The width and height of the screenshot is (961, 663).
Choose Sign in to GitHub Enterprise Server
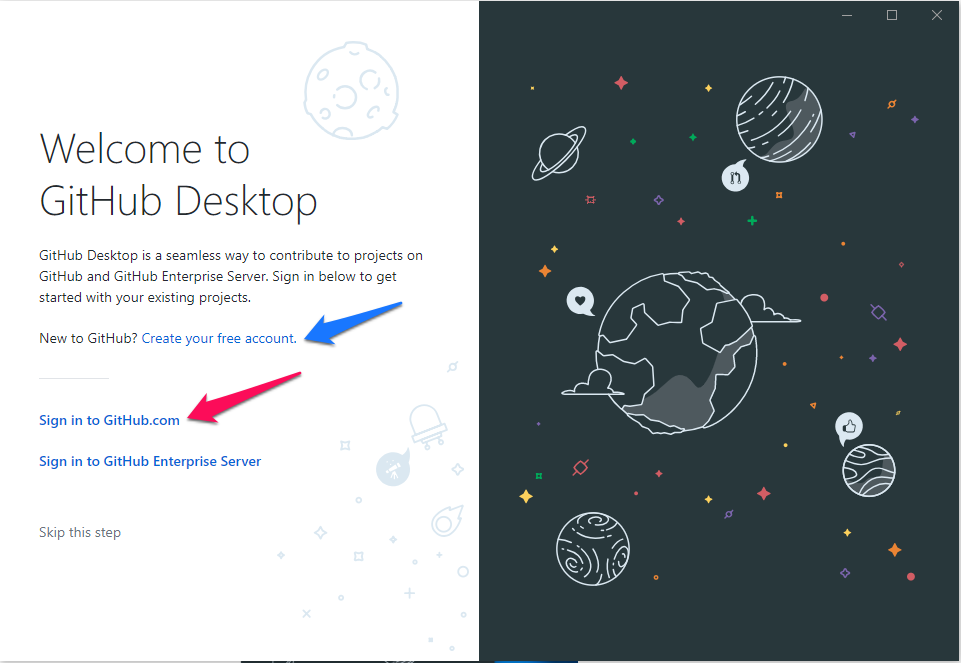click(150, 461)
